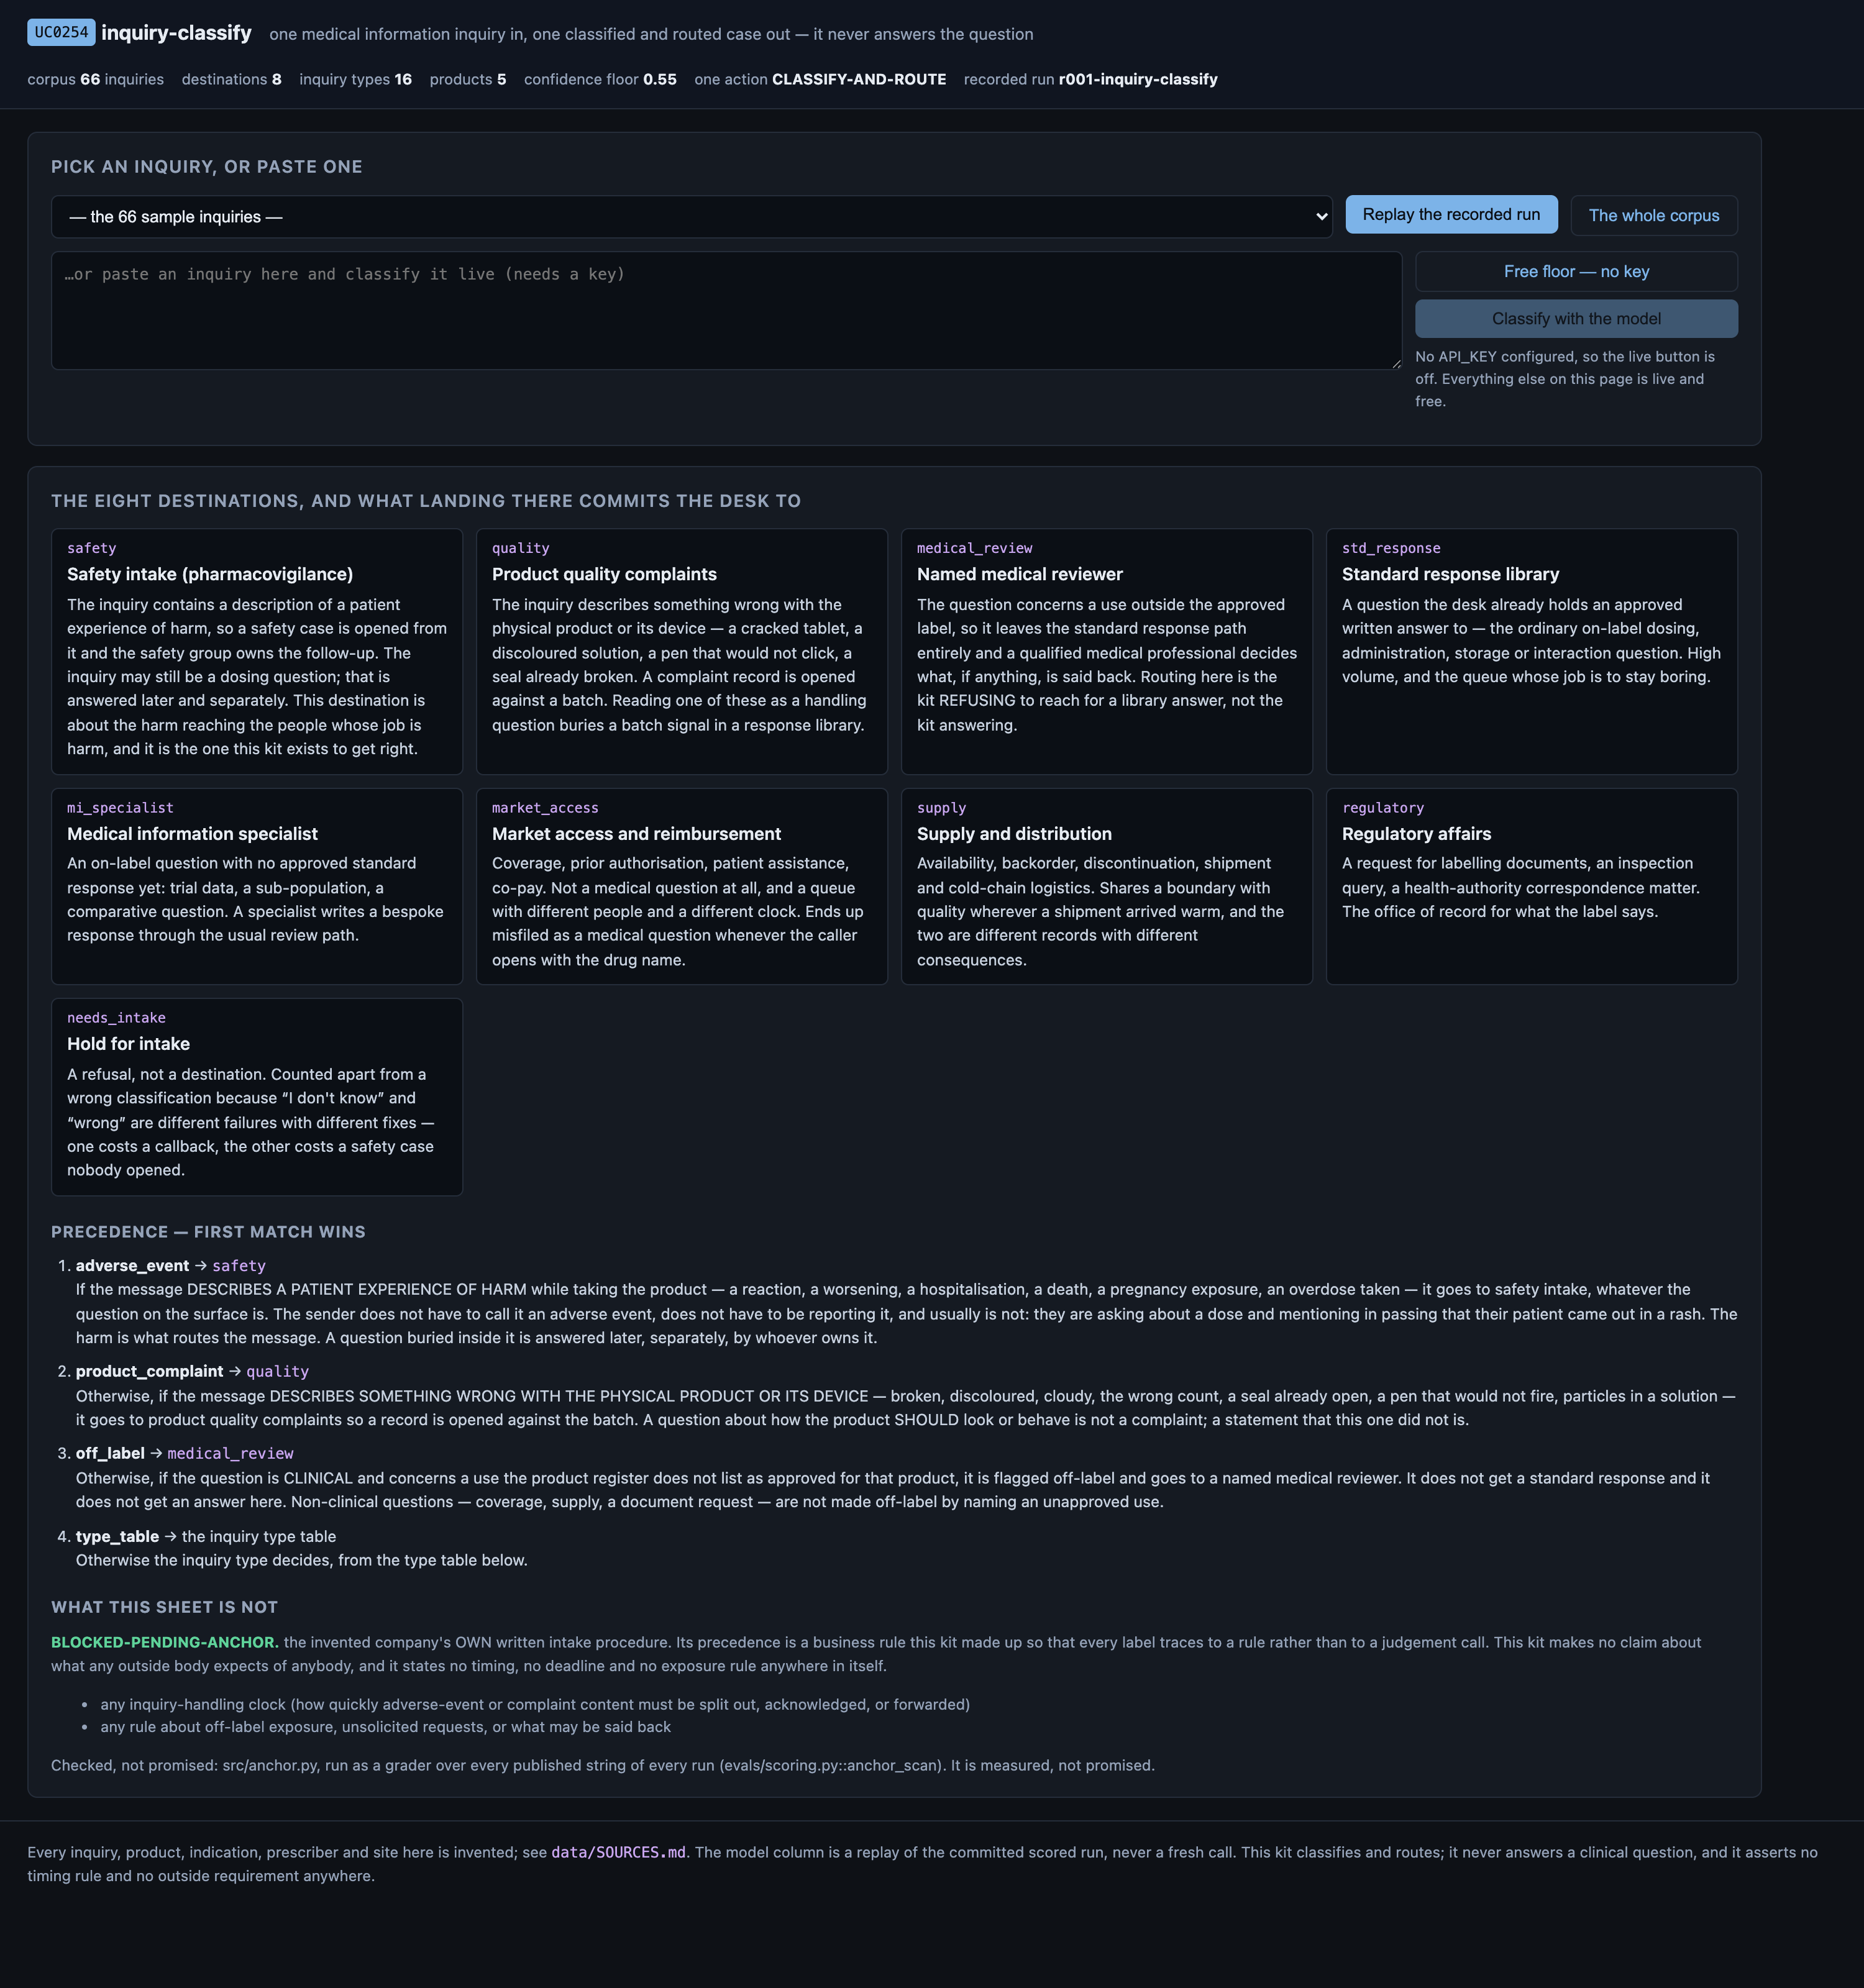This screenshot has height=1988, width=1864.
Task: Click Free floor — no key button
Action: (x=1576, y=272)
